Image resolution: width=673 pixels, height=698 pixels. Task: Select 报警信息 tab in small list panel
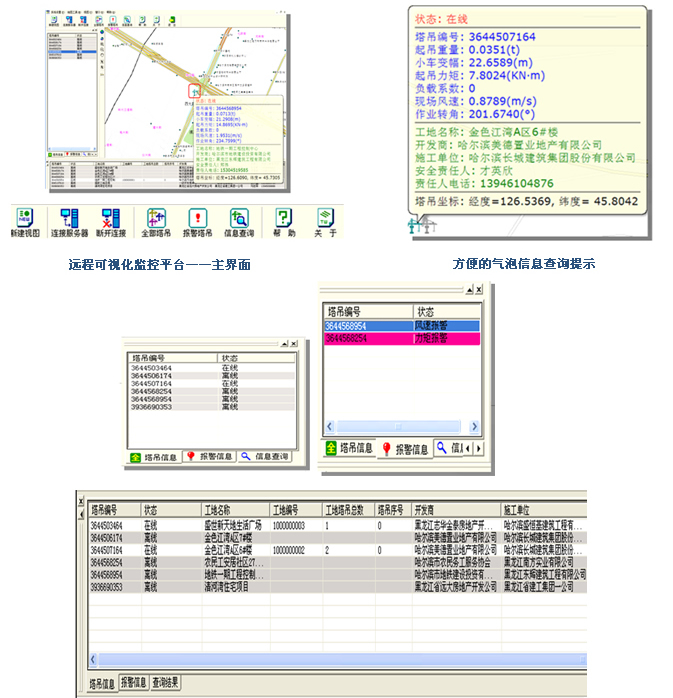210,456
